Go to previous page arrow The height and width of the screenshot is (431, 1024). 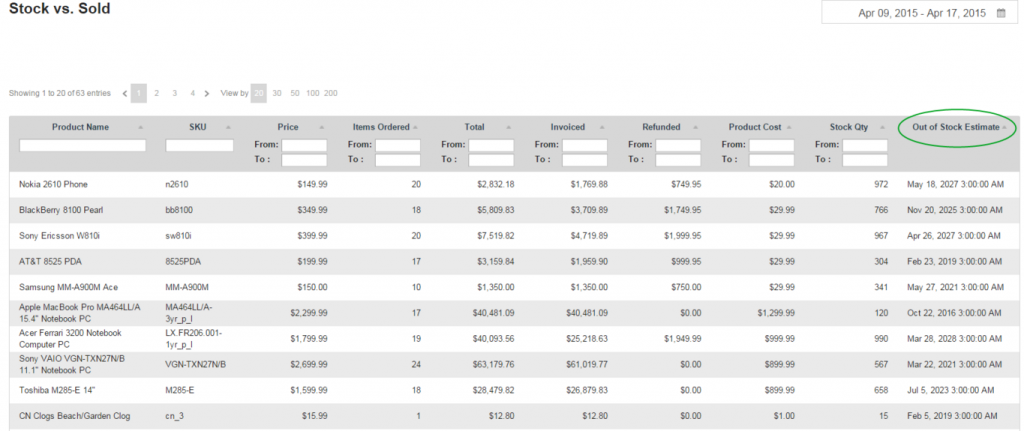(x=125, y=93)
